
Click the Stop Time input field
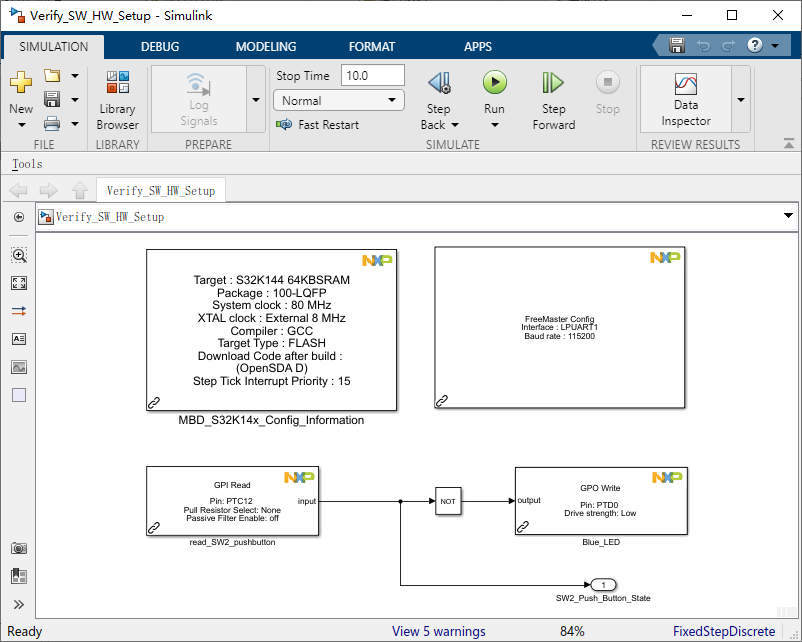(x=373, y=76)
